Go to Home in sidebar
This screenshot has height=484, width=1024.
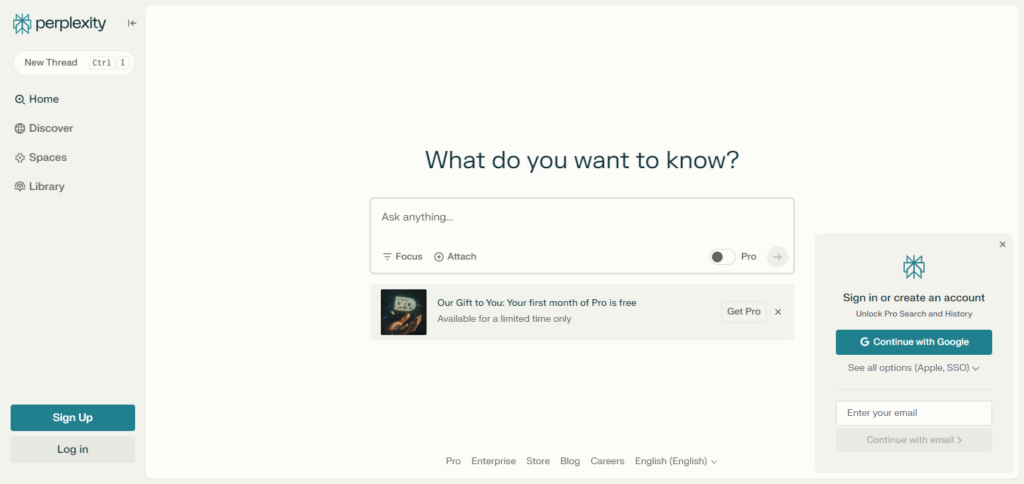coord(37,99)
